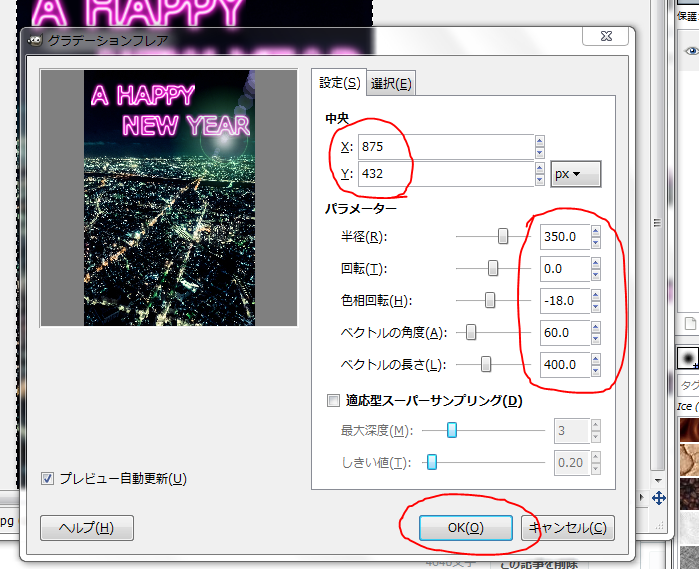Click the 最大深度(M) slider handle
Screen dimensions: 699x569
tap(452, 430)
